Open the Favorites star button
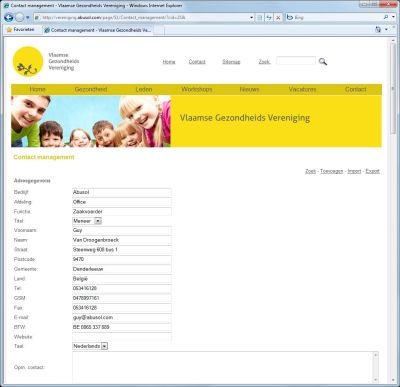400x387 pixels. pyautogui.click(x=20, y=30)
